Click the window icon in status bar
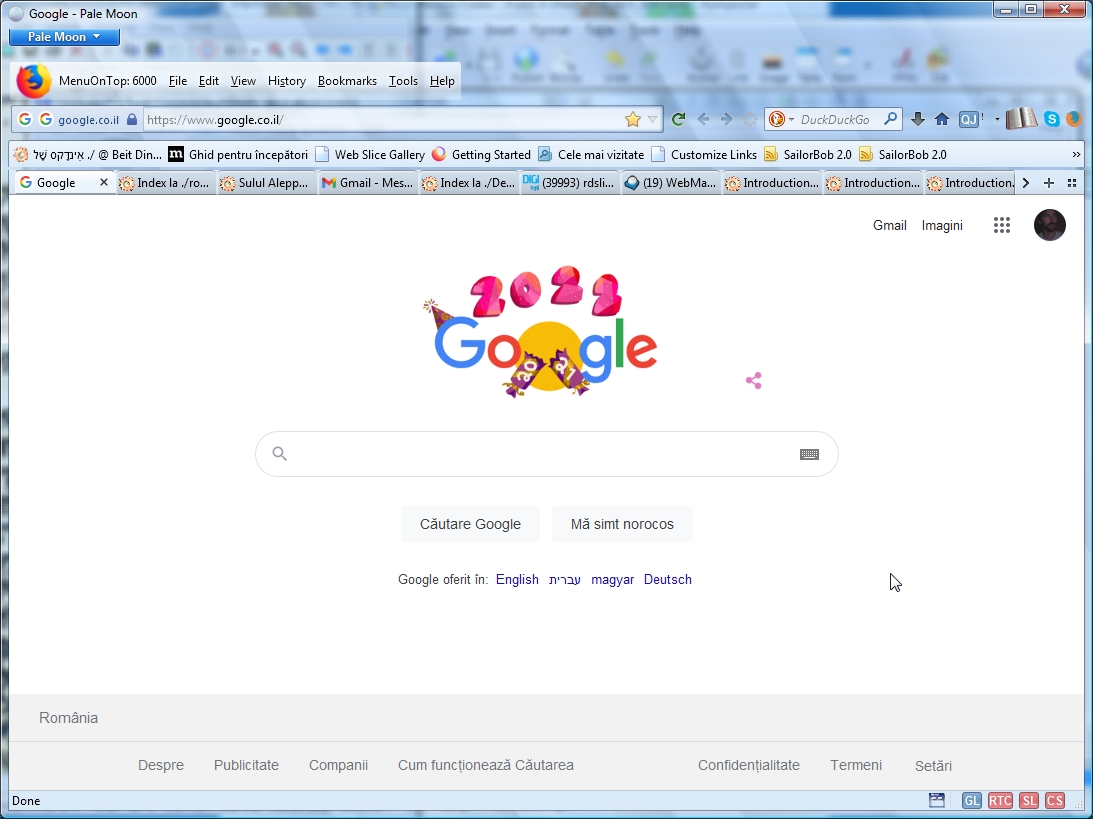Image resolution: width=1093 pixels, height=819 pixels. click(x=937, y=800)
